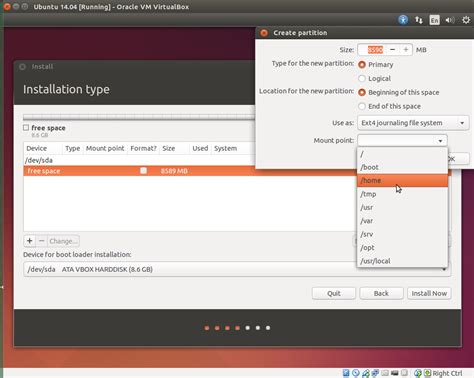Sort by Used column header
The height and width of the screenshot is (378, 474).
pos(200,148)
